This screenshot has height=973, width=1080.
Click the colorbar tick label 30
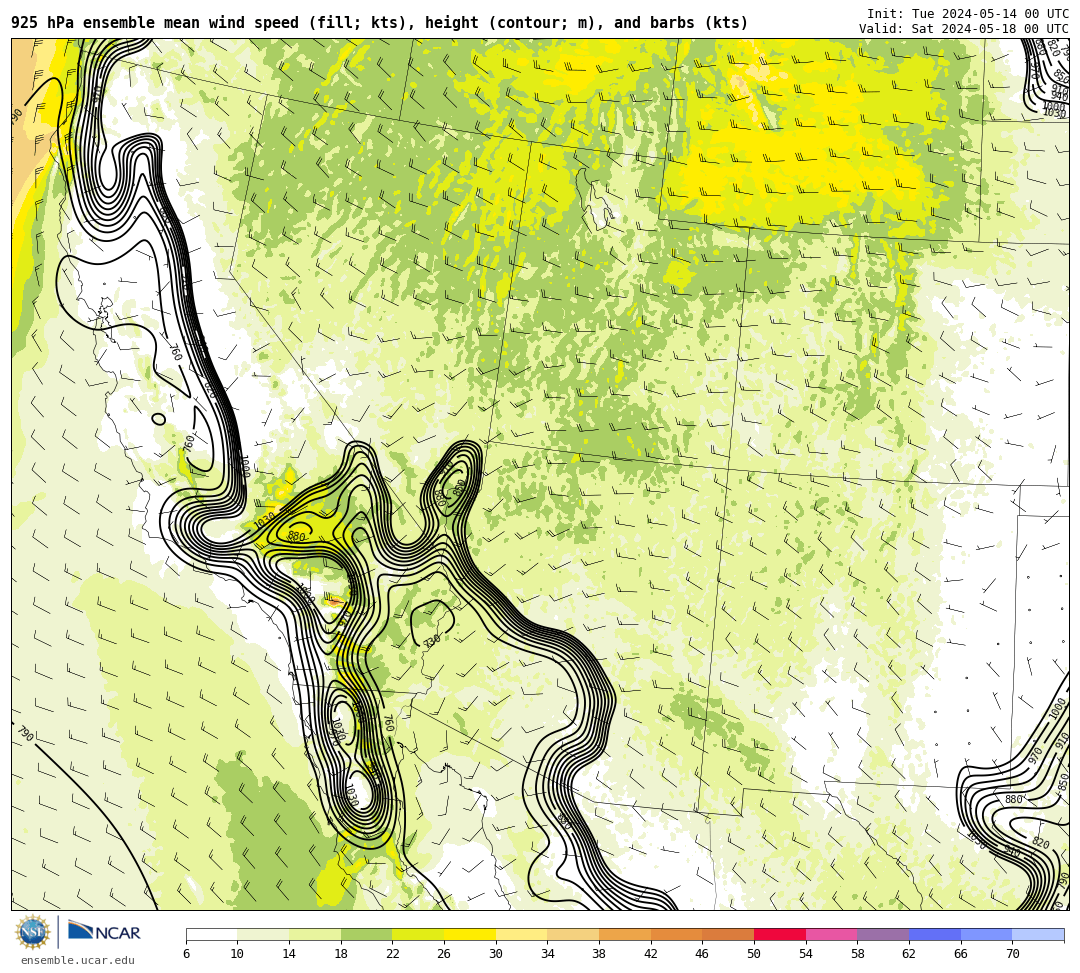click(x=496, y=954)
